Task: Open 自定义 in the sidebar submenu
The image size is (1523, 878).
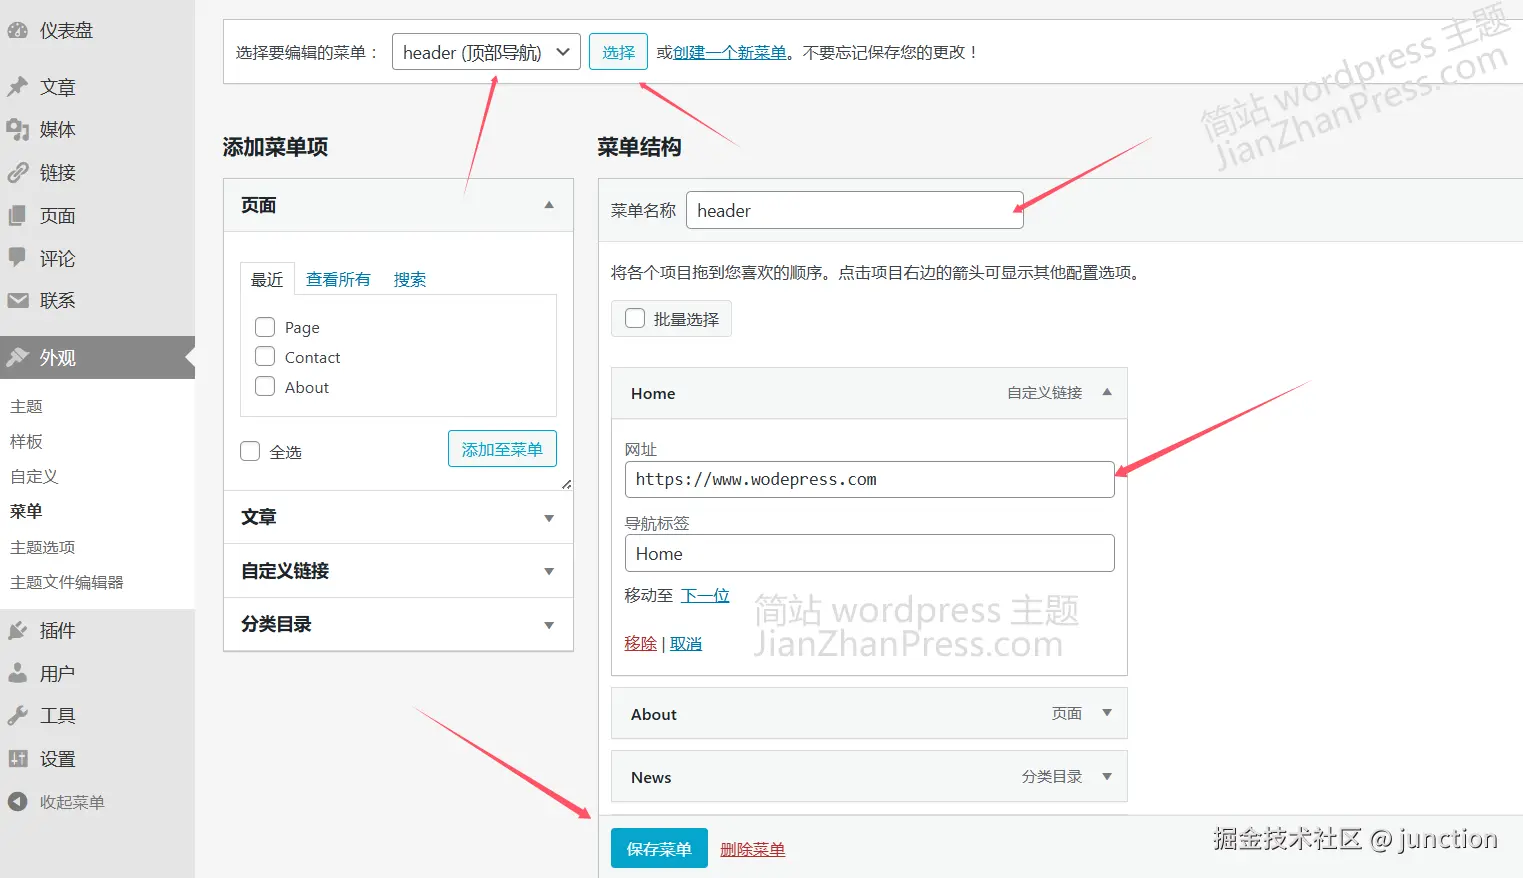Action: click(x=34, y=476)
